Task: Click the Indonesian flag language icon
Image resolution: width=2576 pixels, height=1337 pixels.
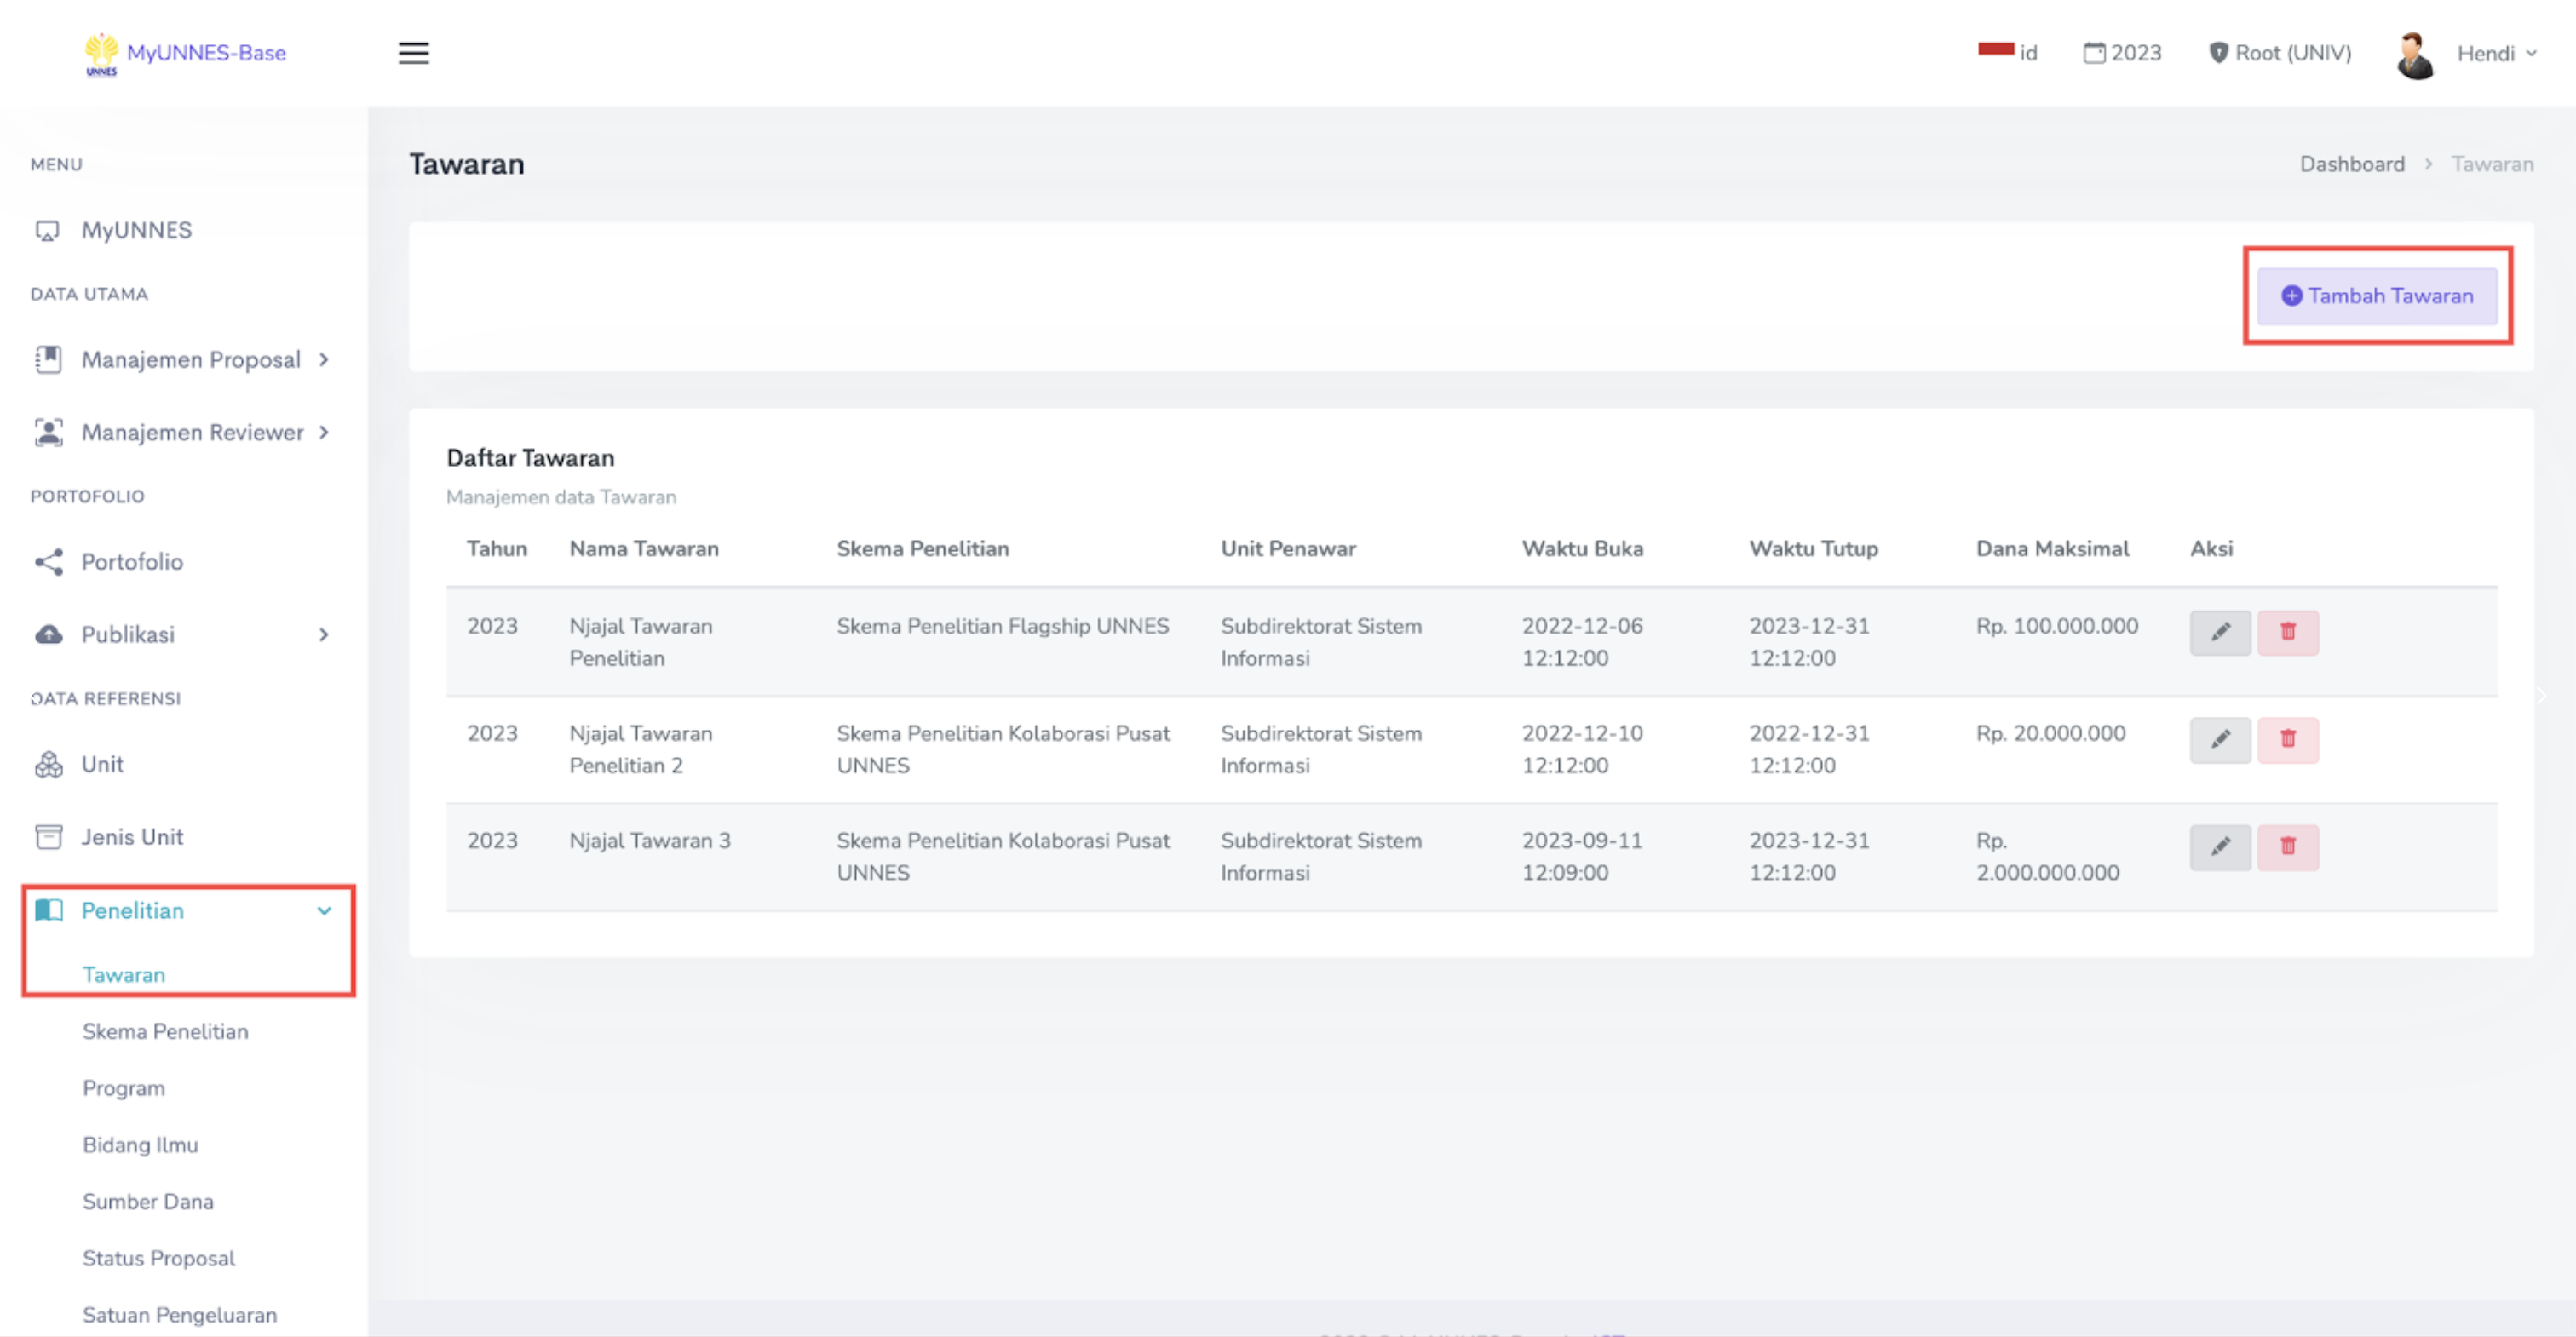Action: coord(1995,50)
